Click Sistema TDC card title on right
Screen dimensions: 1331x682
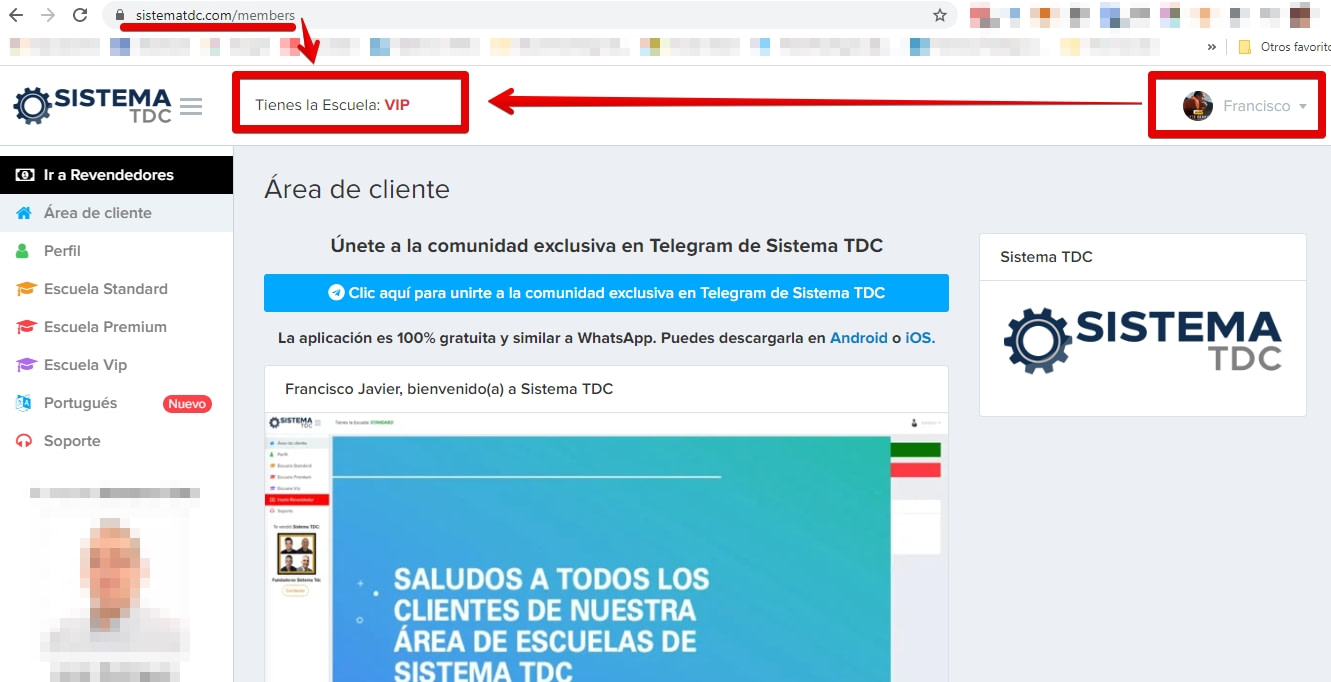pyautogui.click(x=1046, y=257)
